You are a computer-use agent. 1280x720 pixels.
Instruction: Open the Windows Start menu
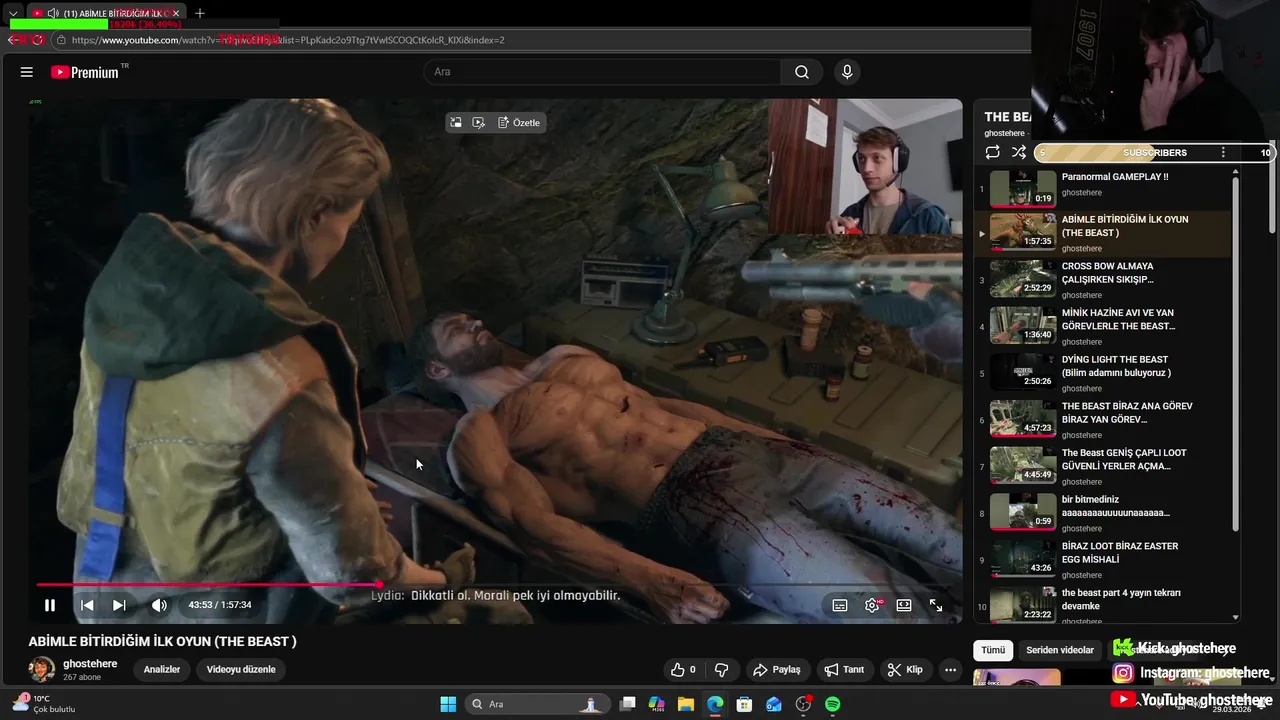coord(448,704)
